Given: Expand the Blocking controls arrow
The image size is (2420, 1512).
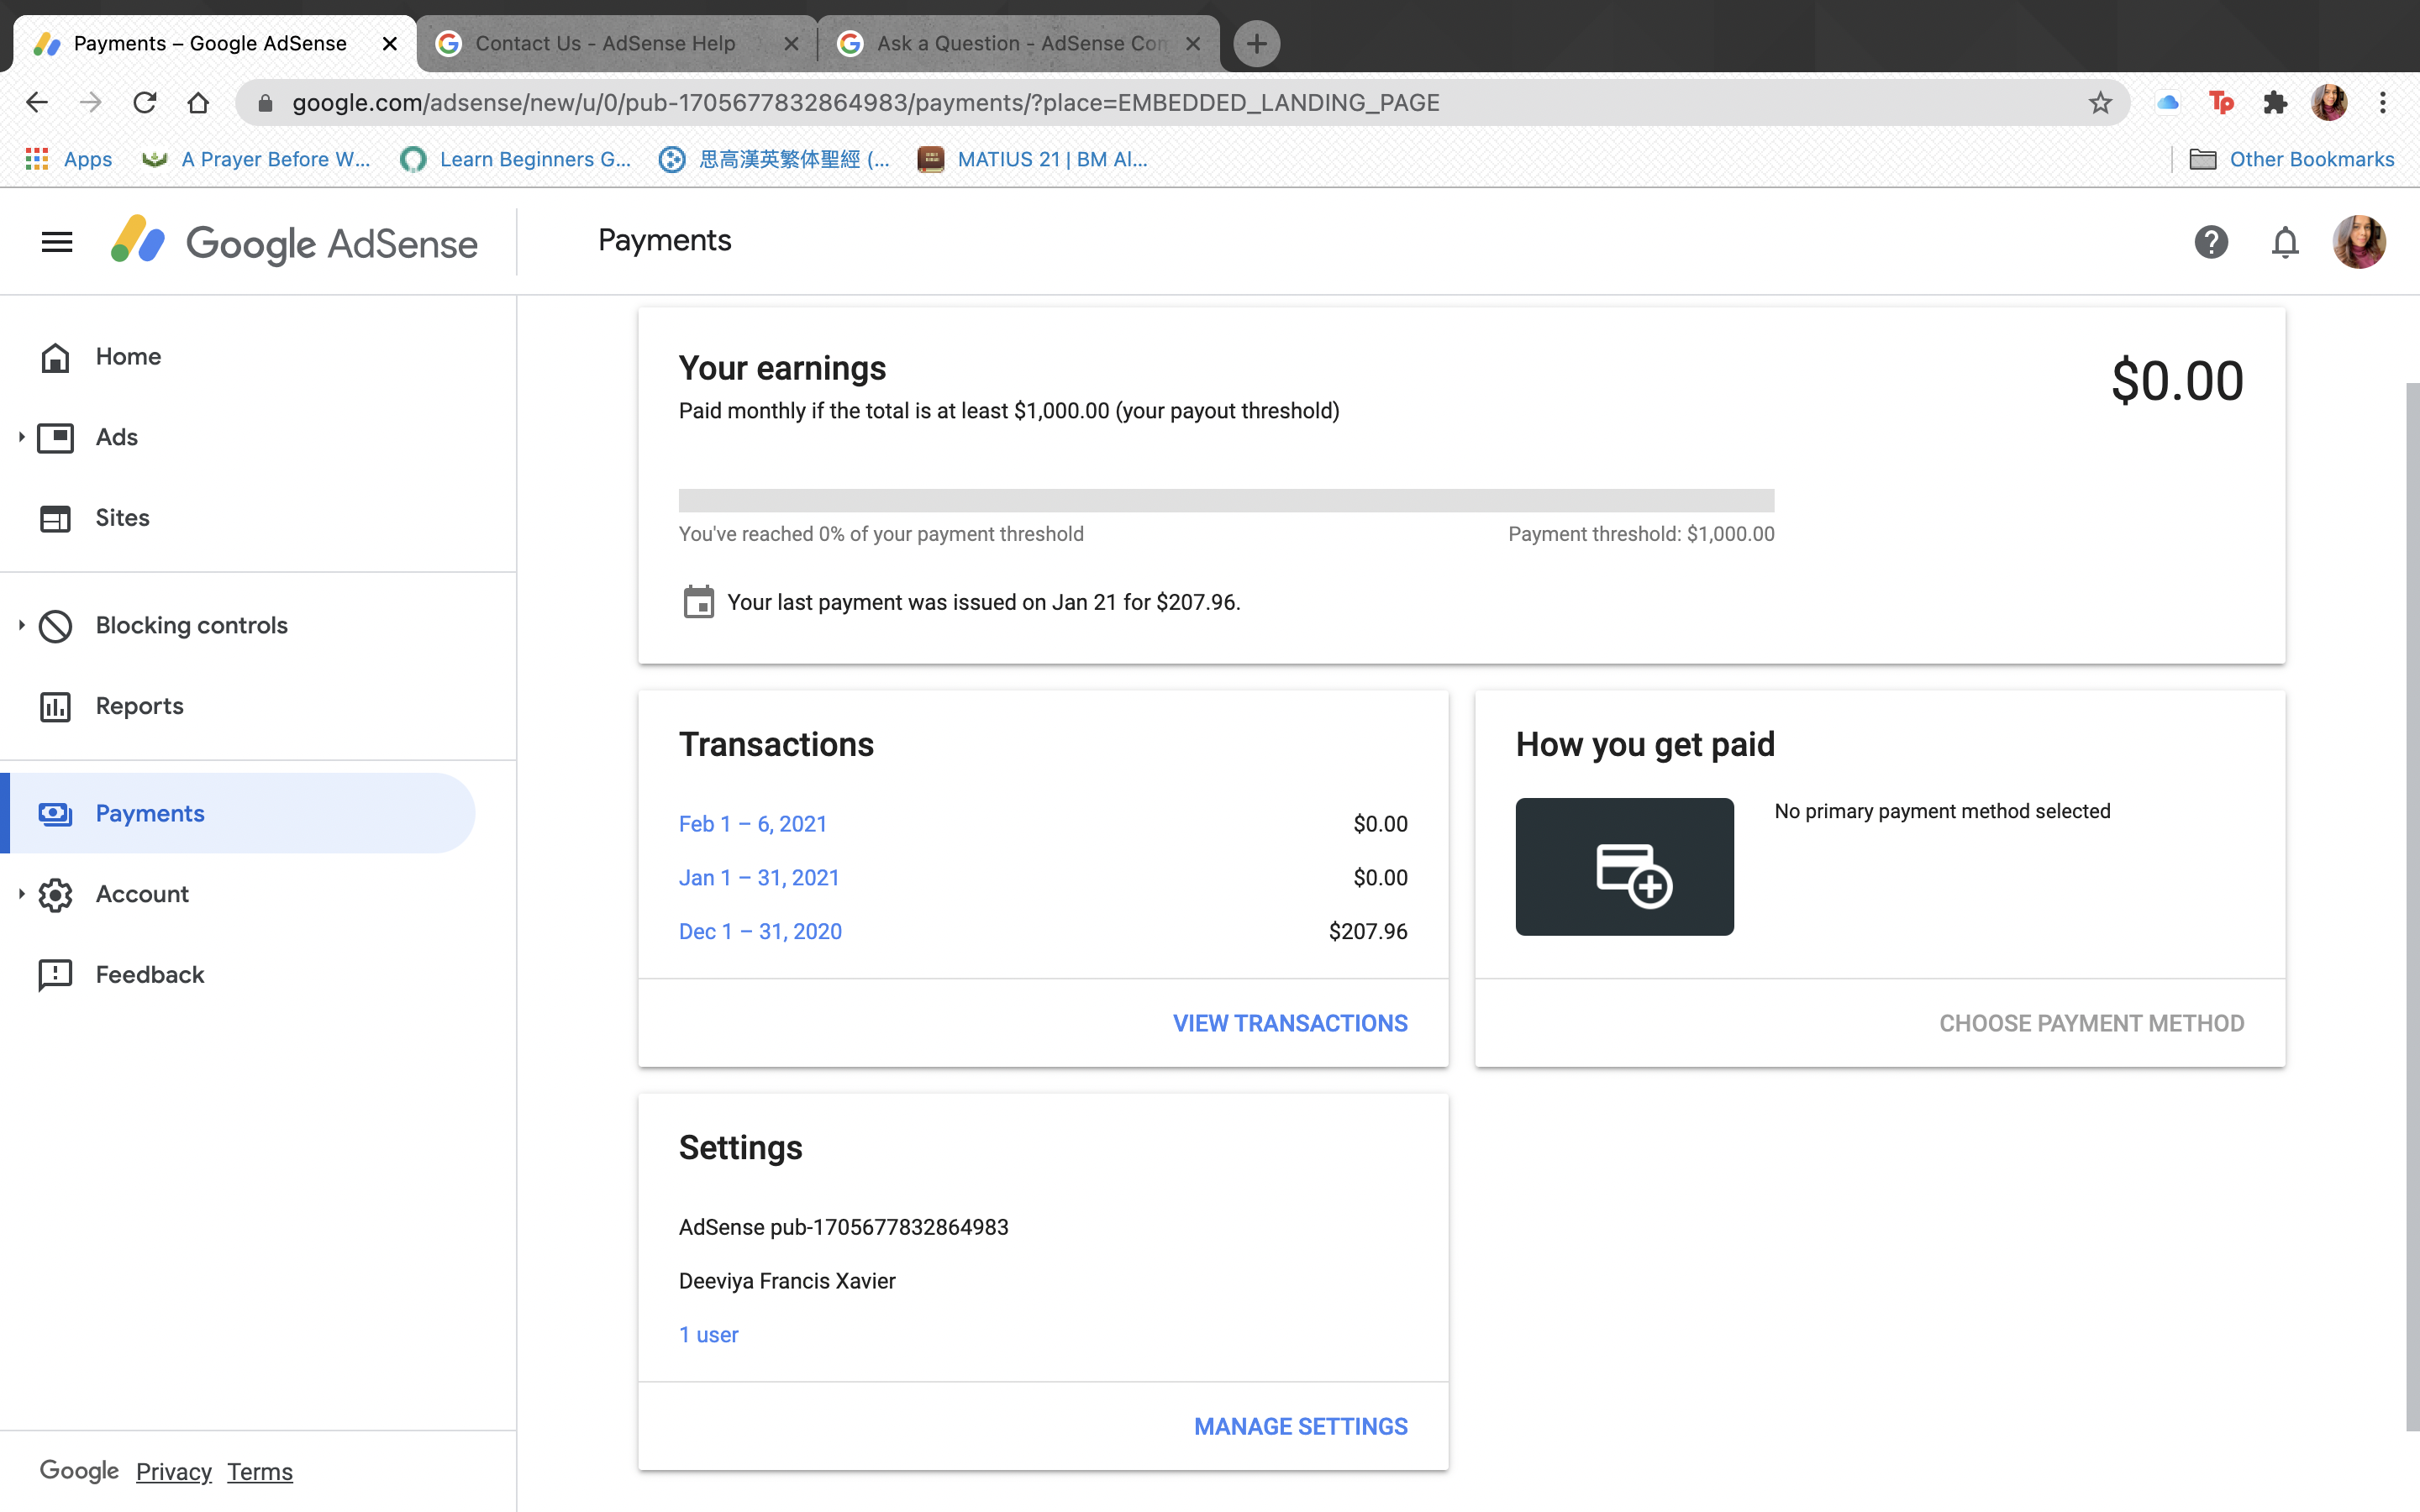Looking at the screenshot, I should click(x=21, y=625).
